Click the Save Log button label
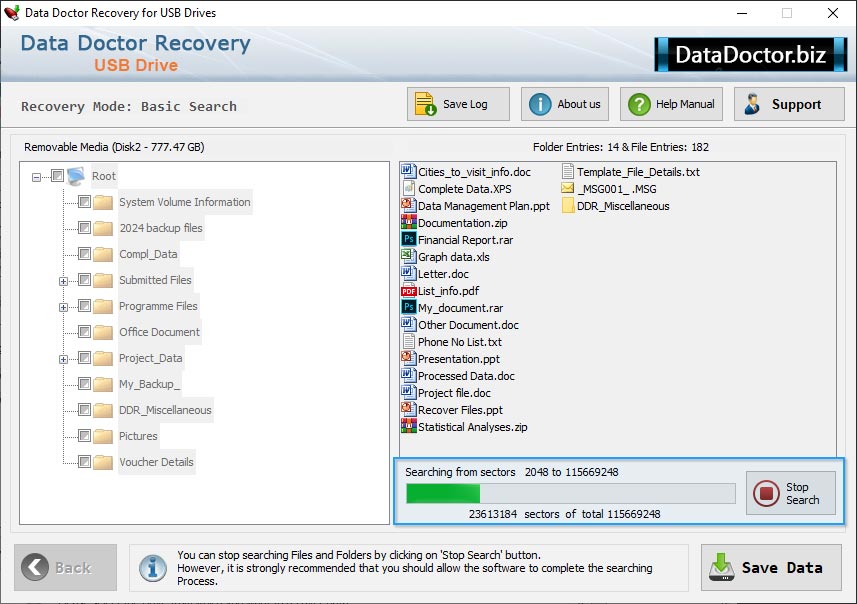 [x=465, y=104]
